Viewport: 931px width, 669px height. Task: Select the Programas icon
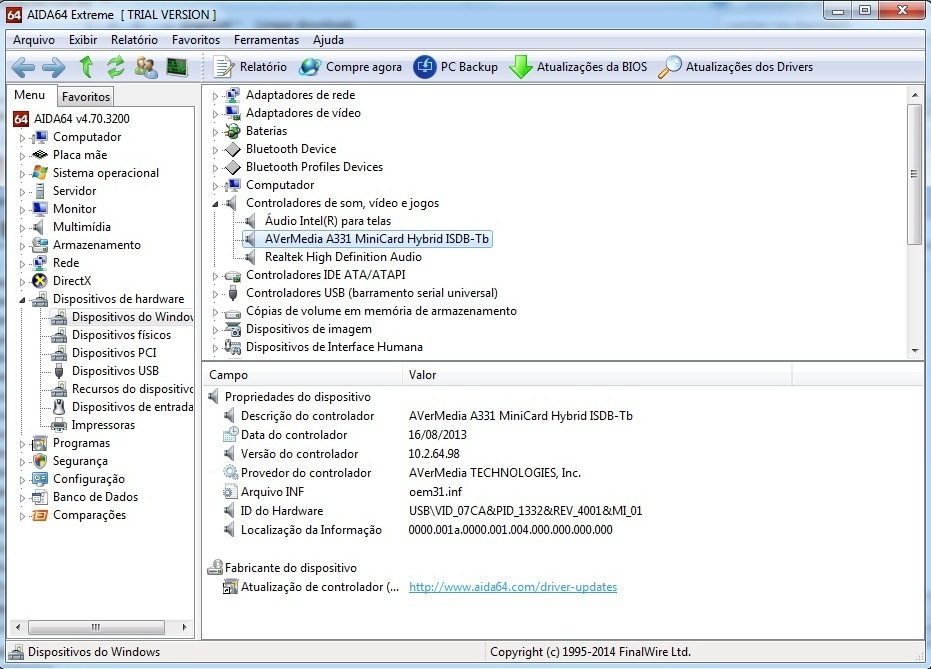[x=40, y=443]
